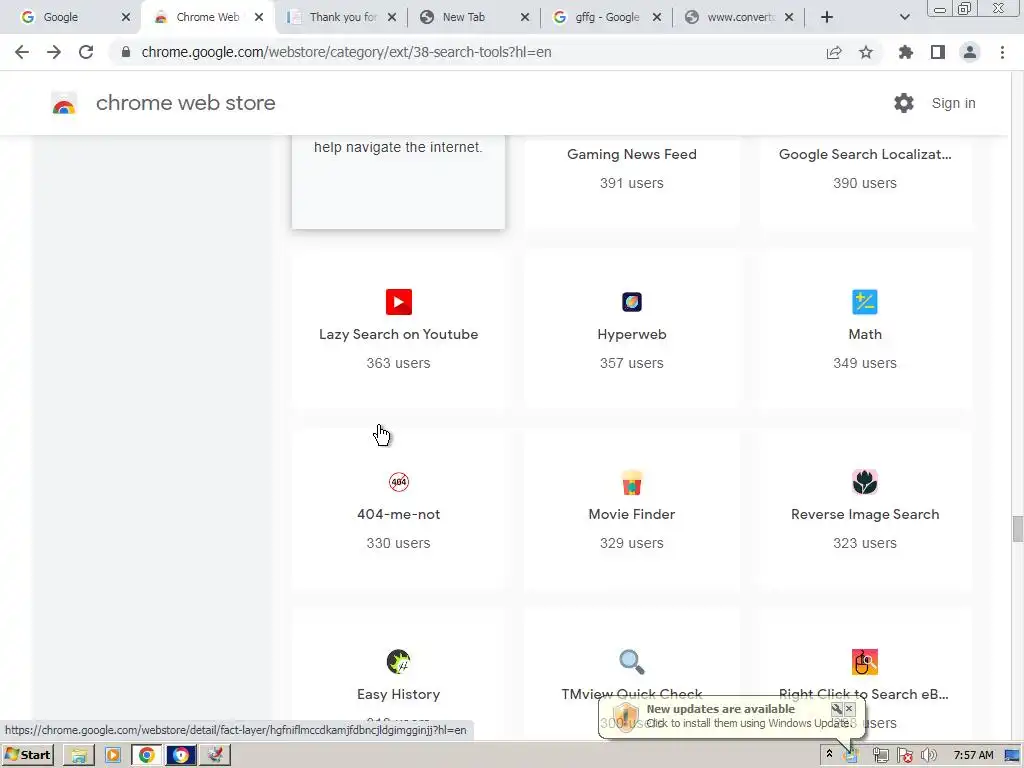Open the Reverse Image Search title link
Viewport: 1024px width, 768px height.
click(x=865, y=514)
